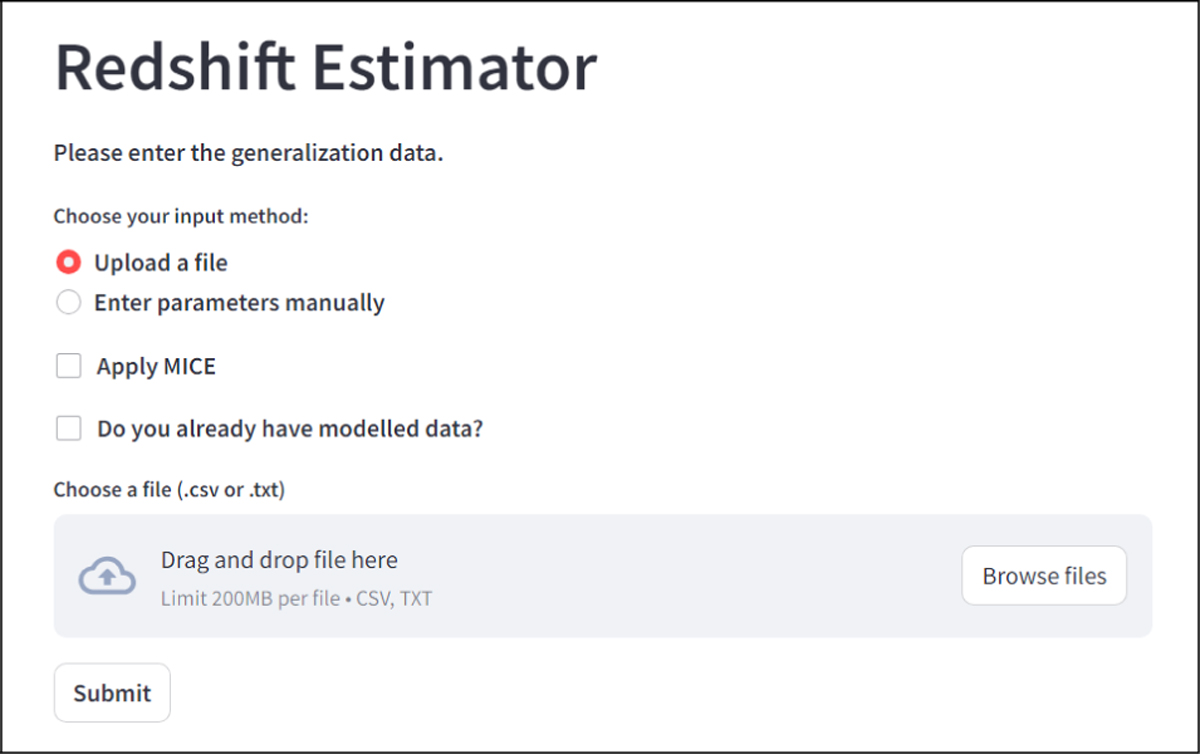This screenshot has width=1200, height=754.
Task: Select the Upload a file radio button
Action: coord(68,263)
